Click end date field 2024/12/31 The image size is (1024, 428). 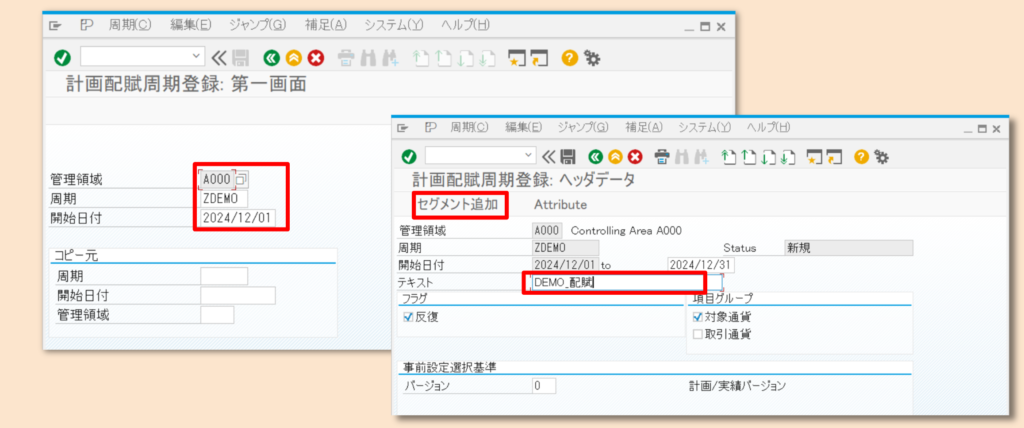[701, 265]
